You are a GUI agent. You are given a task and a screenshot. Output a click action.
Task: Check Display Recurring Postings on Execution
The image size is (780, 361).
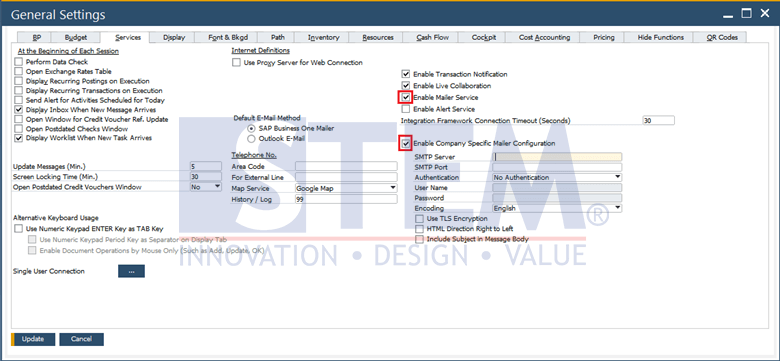click(19, 81)
